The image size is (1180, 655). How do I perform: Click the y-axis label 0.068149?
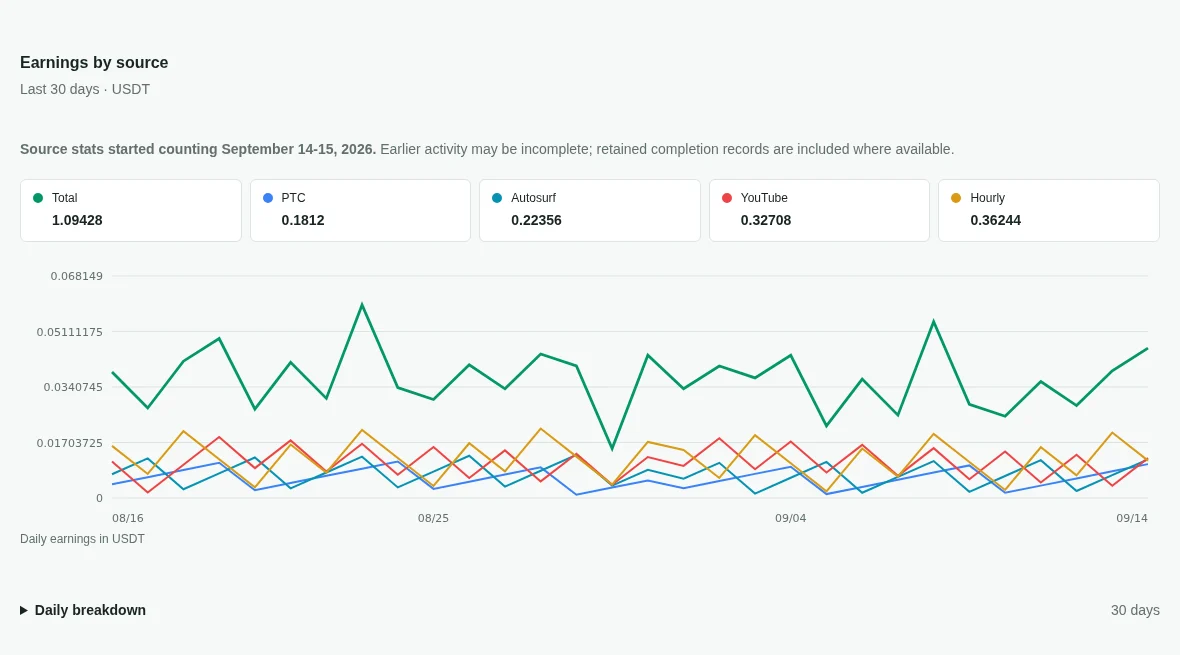point(77,276)
